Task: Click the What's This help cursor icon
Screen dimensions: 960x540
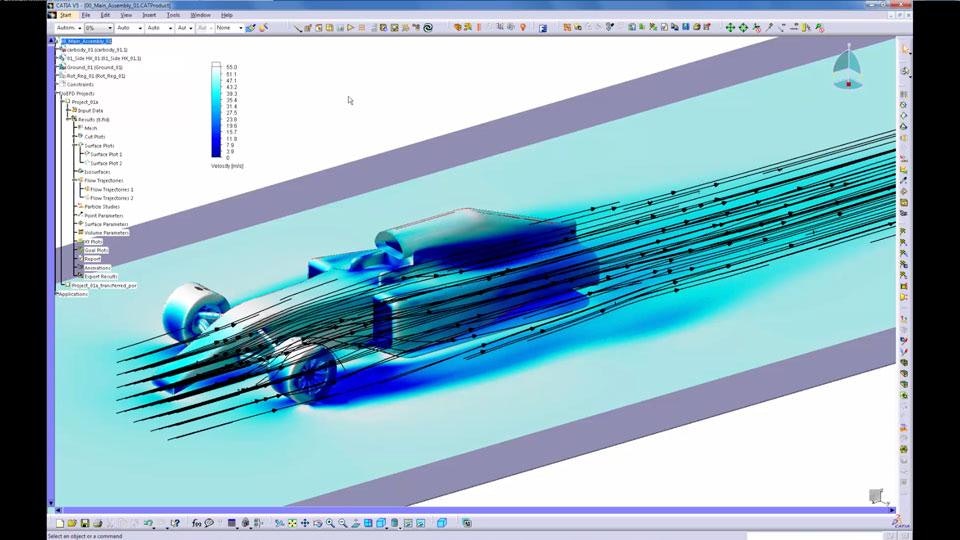Action: pyautogui.click(x=175, y=523)
